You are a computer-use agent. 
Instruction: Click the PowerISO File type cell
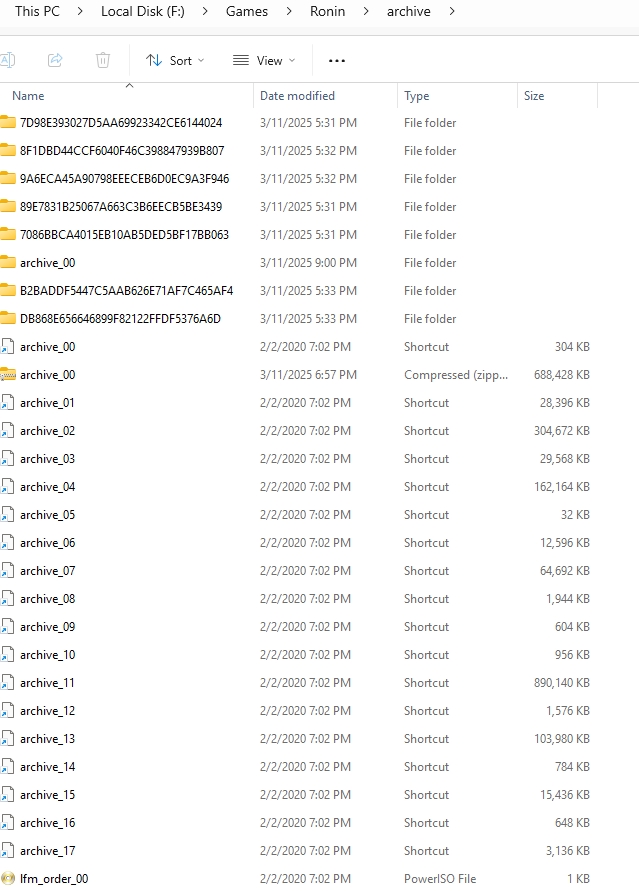(440, 878)
